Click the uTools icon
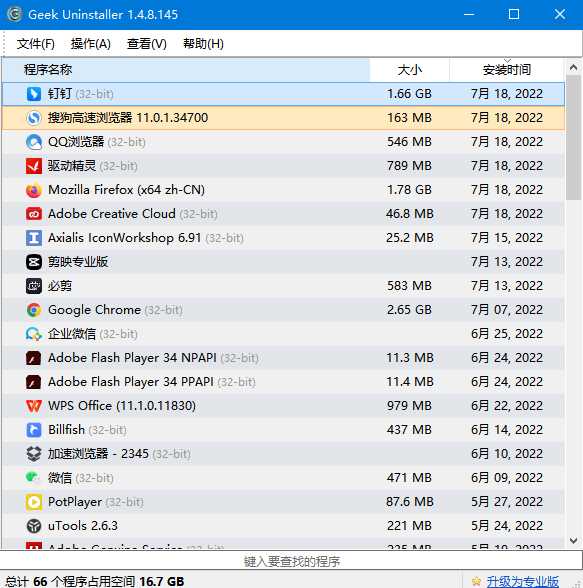583x588 pixels. click(x=34, y=526)
